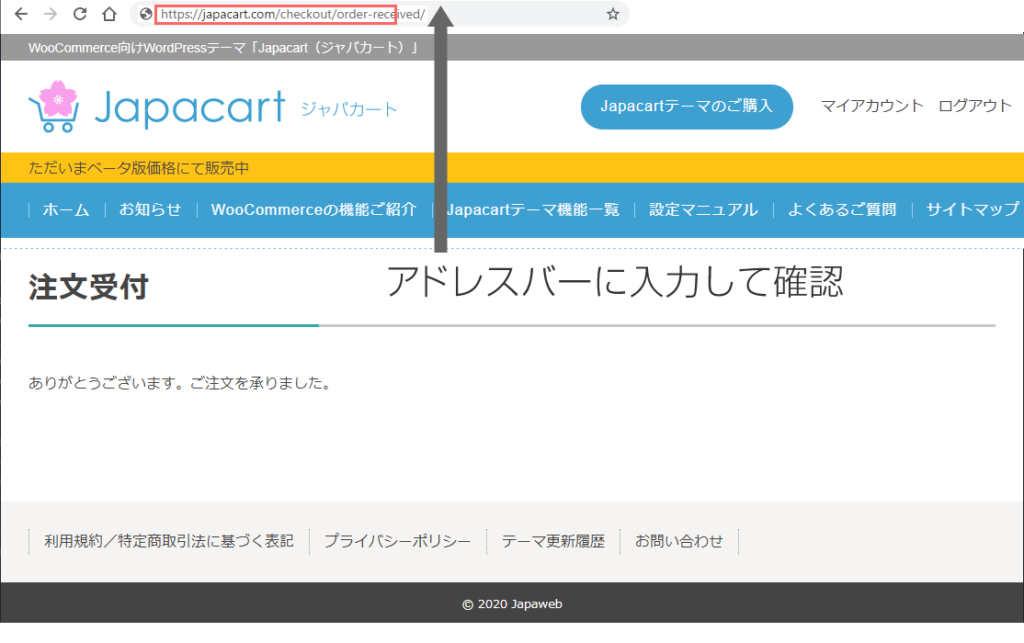Open マイアカウント link

click(872, 106)
